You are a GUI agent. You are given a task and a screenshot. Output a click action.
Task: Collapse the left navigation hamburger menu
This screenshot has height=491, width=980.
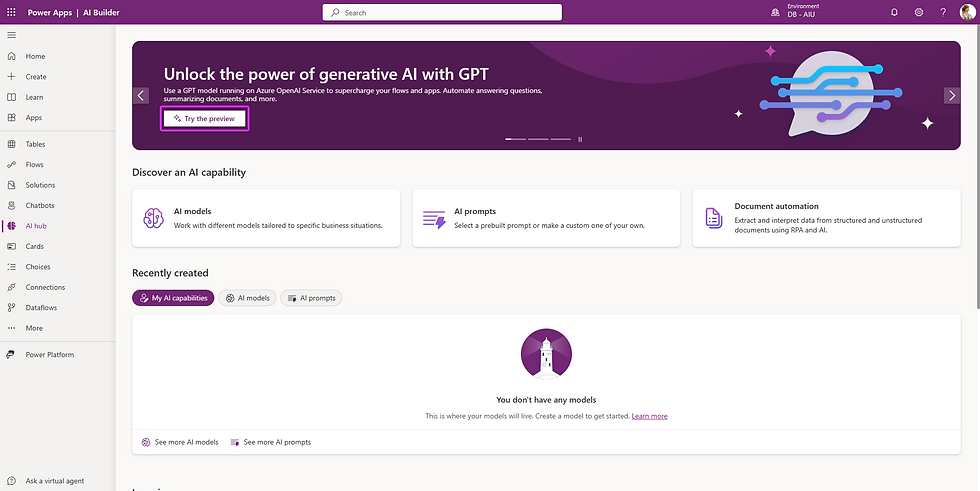point(11,35)
